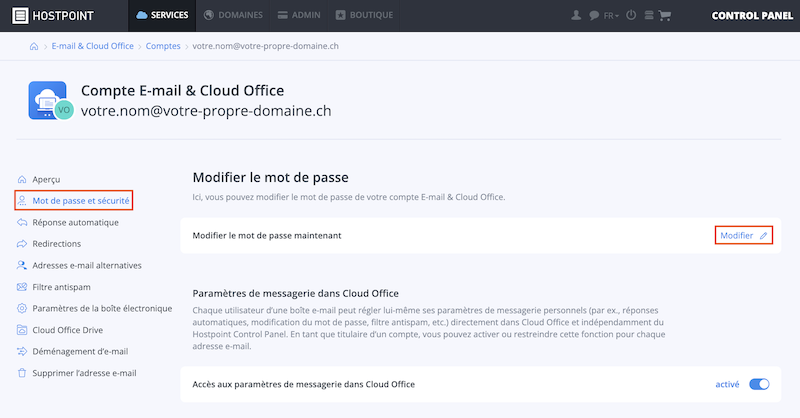Click the Control Panel label

[752, 16]
